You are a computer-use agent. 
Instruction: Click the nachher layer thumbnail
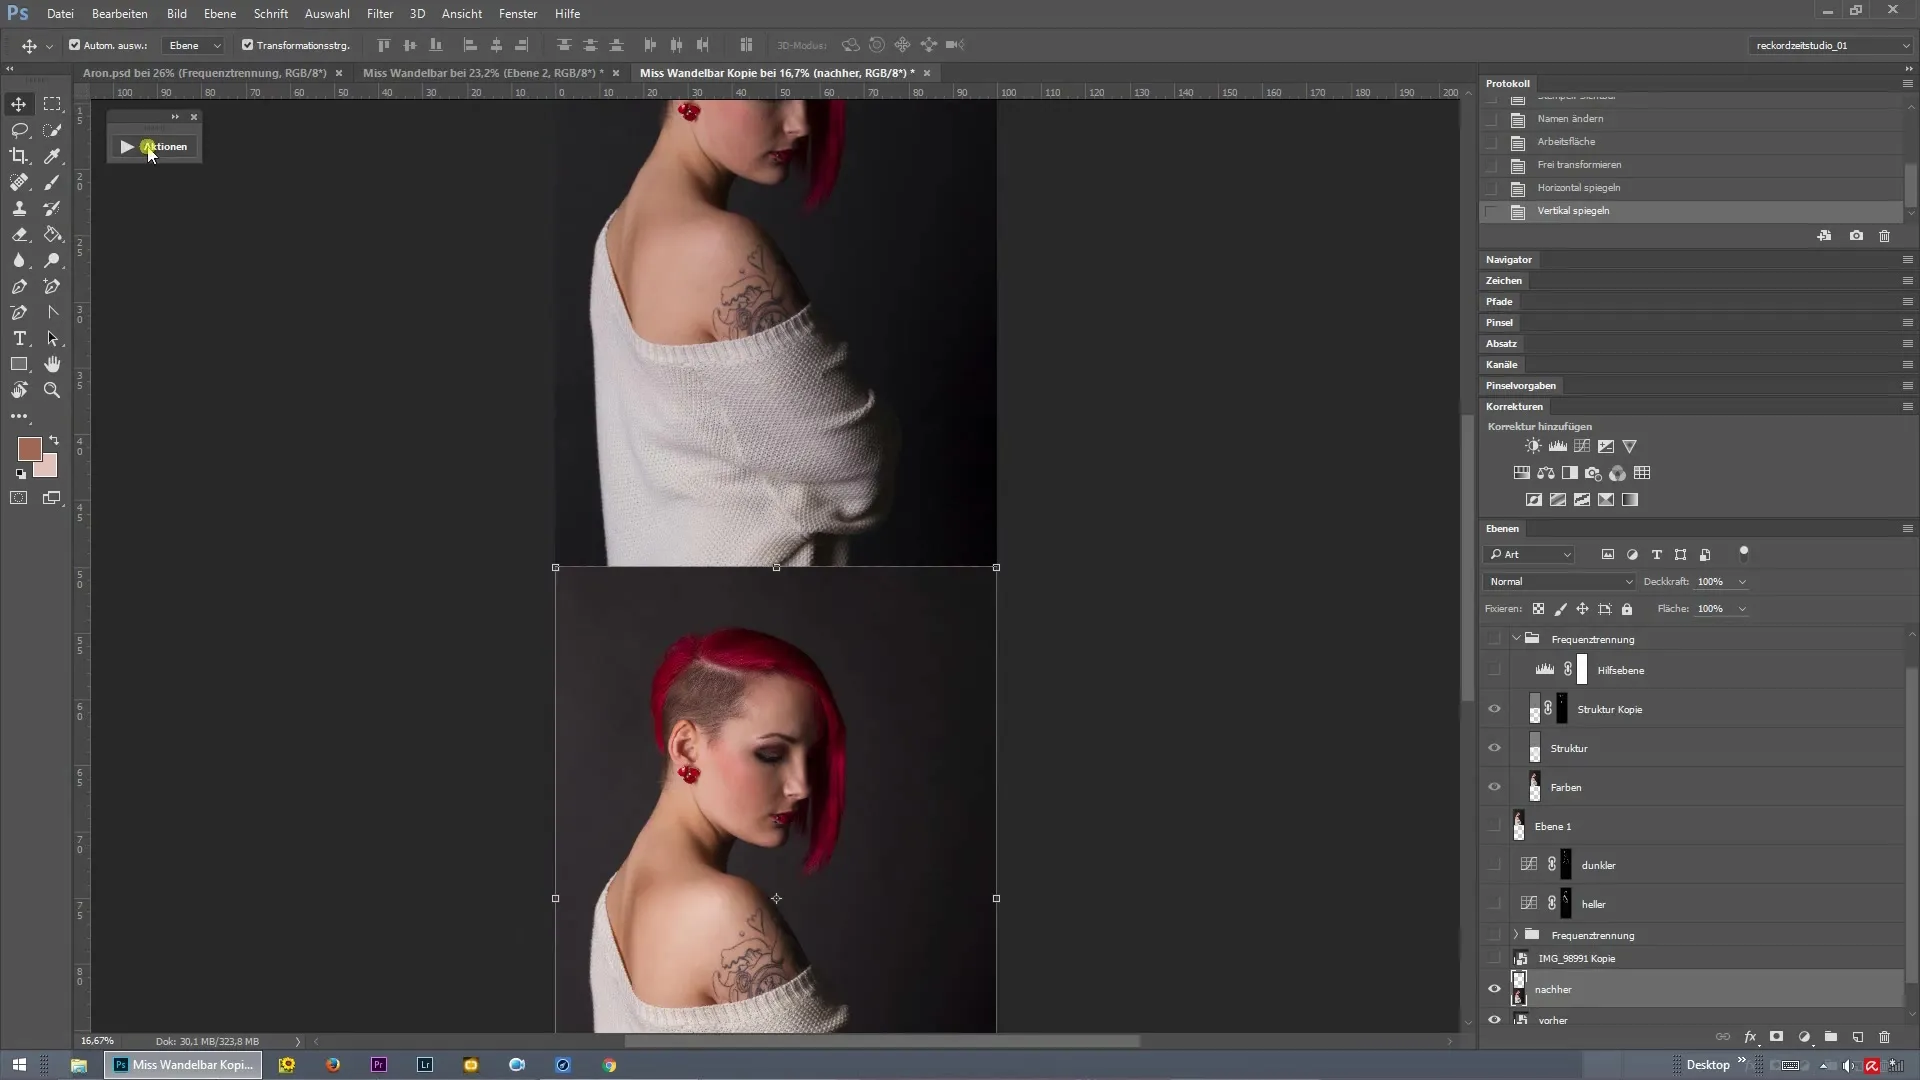[x=1519, y=989]
